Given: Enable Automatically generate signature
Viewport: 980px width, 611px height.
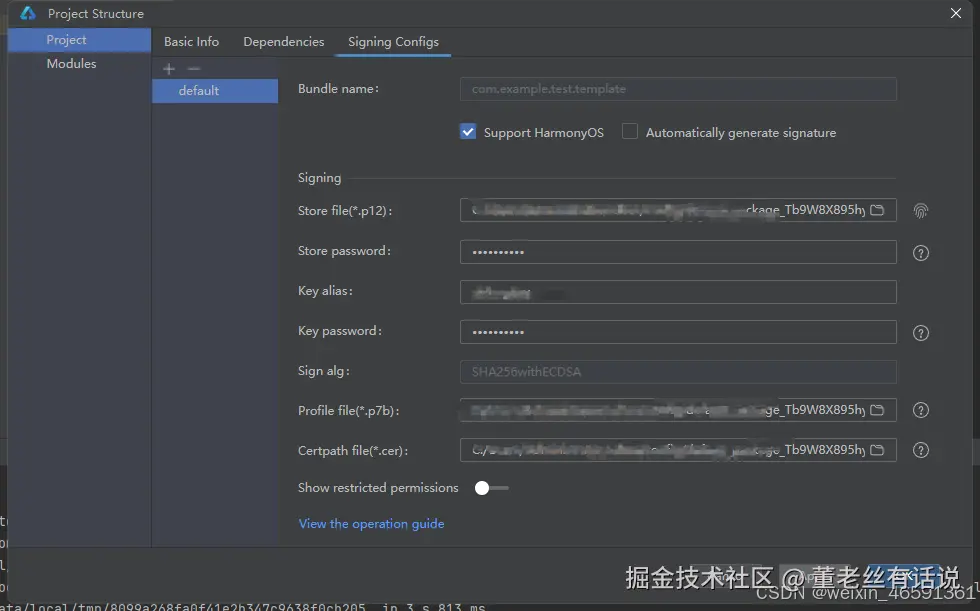Looking at the screenshot, I should tap(629, 131).
